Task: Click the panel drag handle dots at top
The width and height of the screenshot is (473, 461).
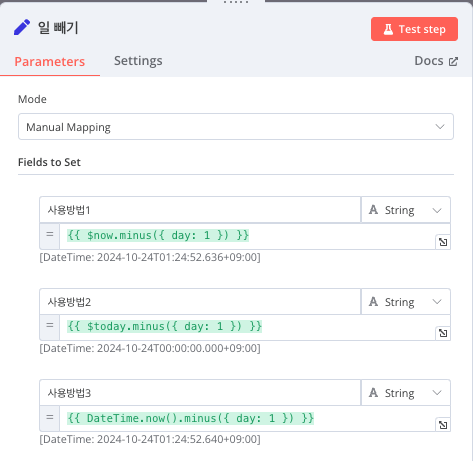Action: coord(236,2)
